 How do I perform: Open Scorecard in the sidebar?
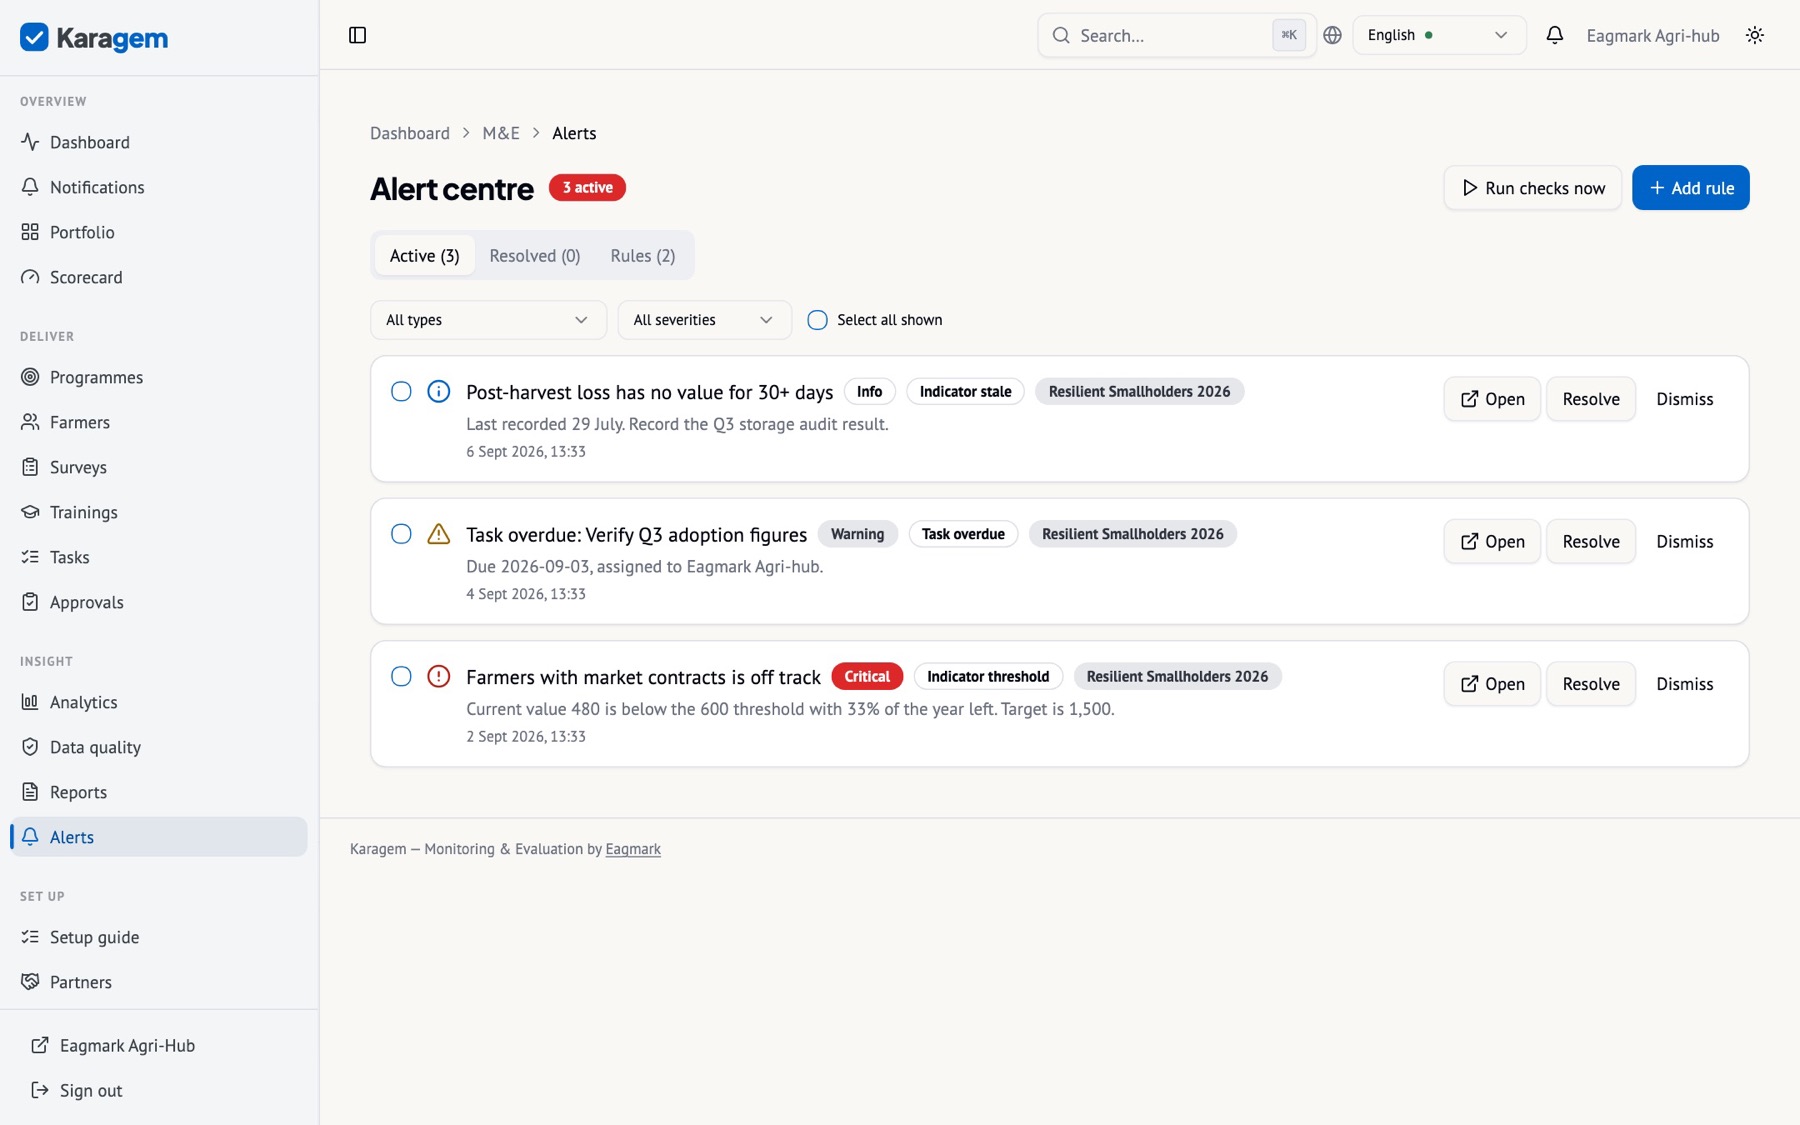[x=159, y=277]
